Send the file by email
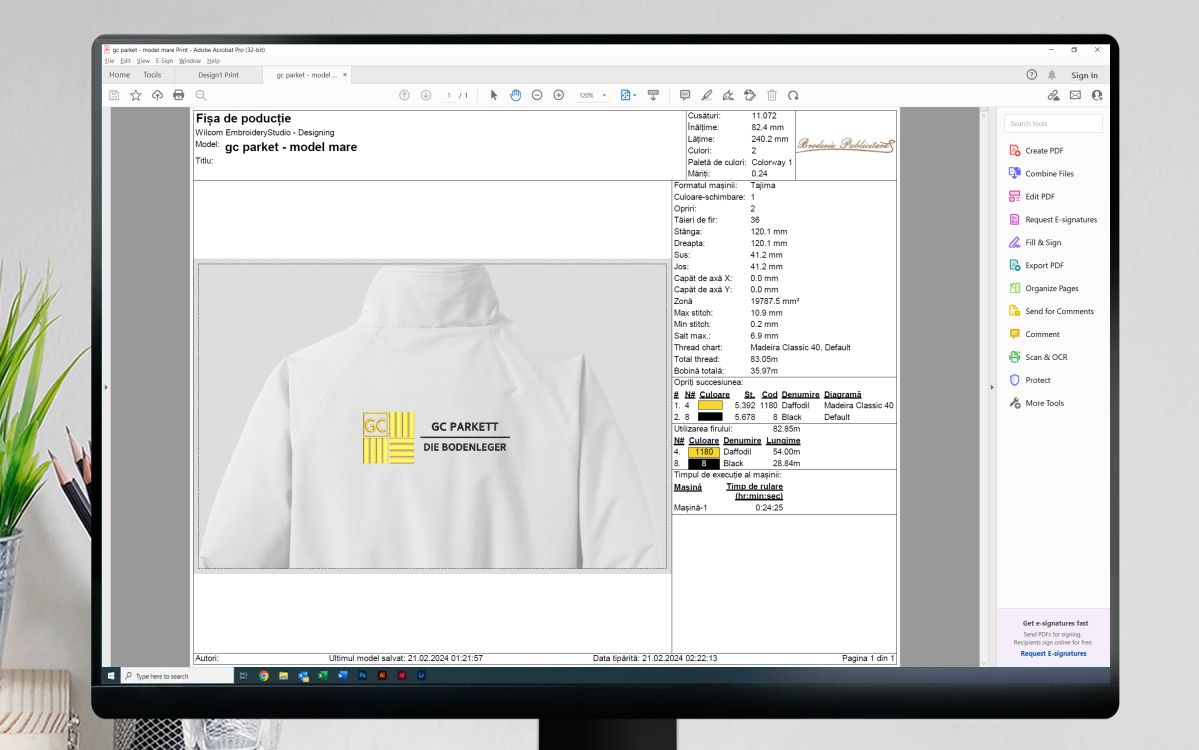This screenshot has height=750, width=1199. [1075, 95]
